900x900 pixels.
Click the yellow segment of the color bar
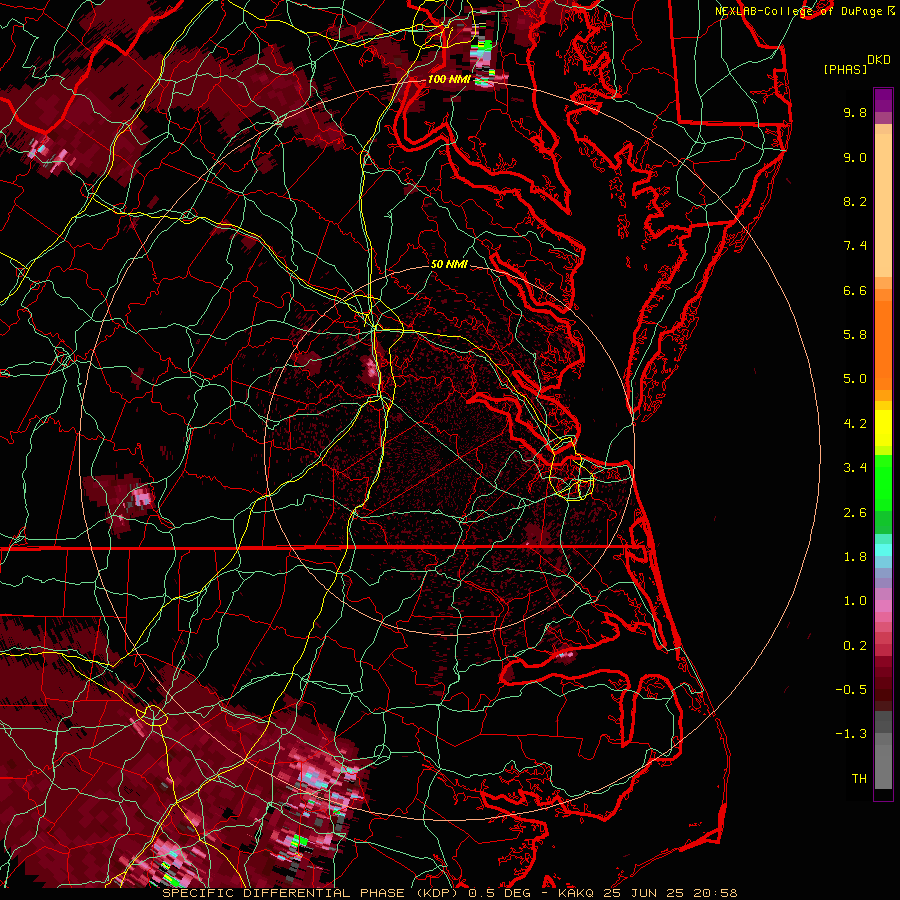tap(883, 428)
